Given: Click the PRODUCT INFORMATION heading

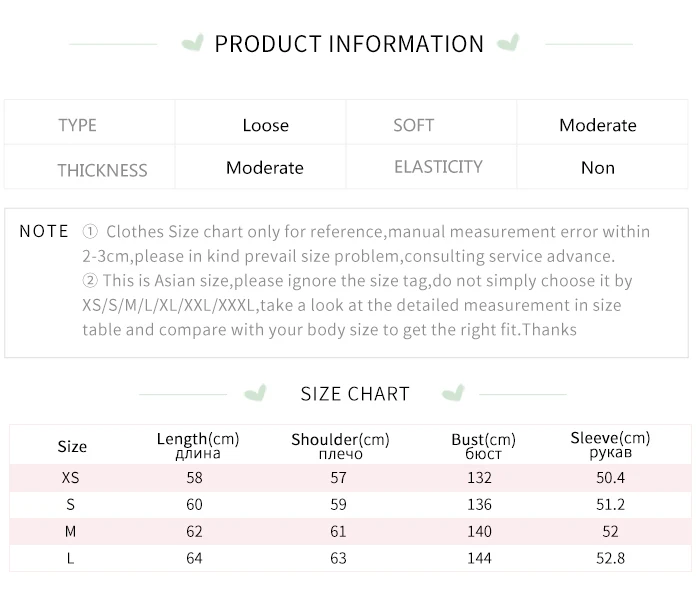Looking at the screenshot, I should (x=349, y=44).
